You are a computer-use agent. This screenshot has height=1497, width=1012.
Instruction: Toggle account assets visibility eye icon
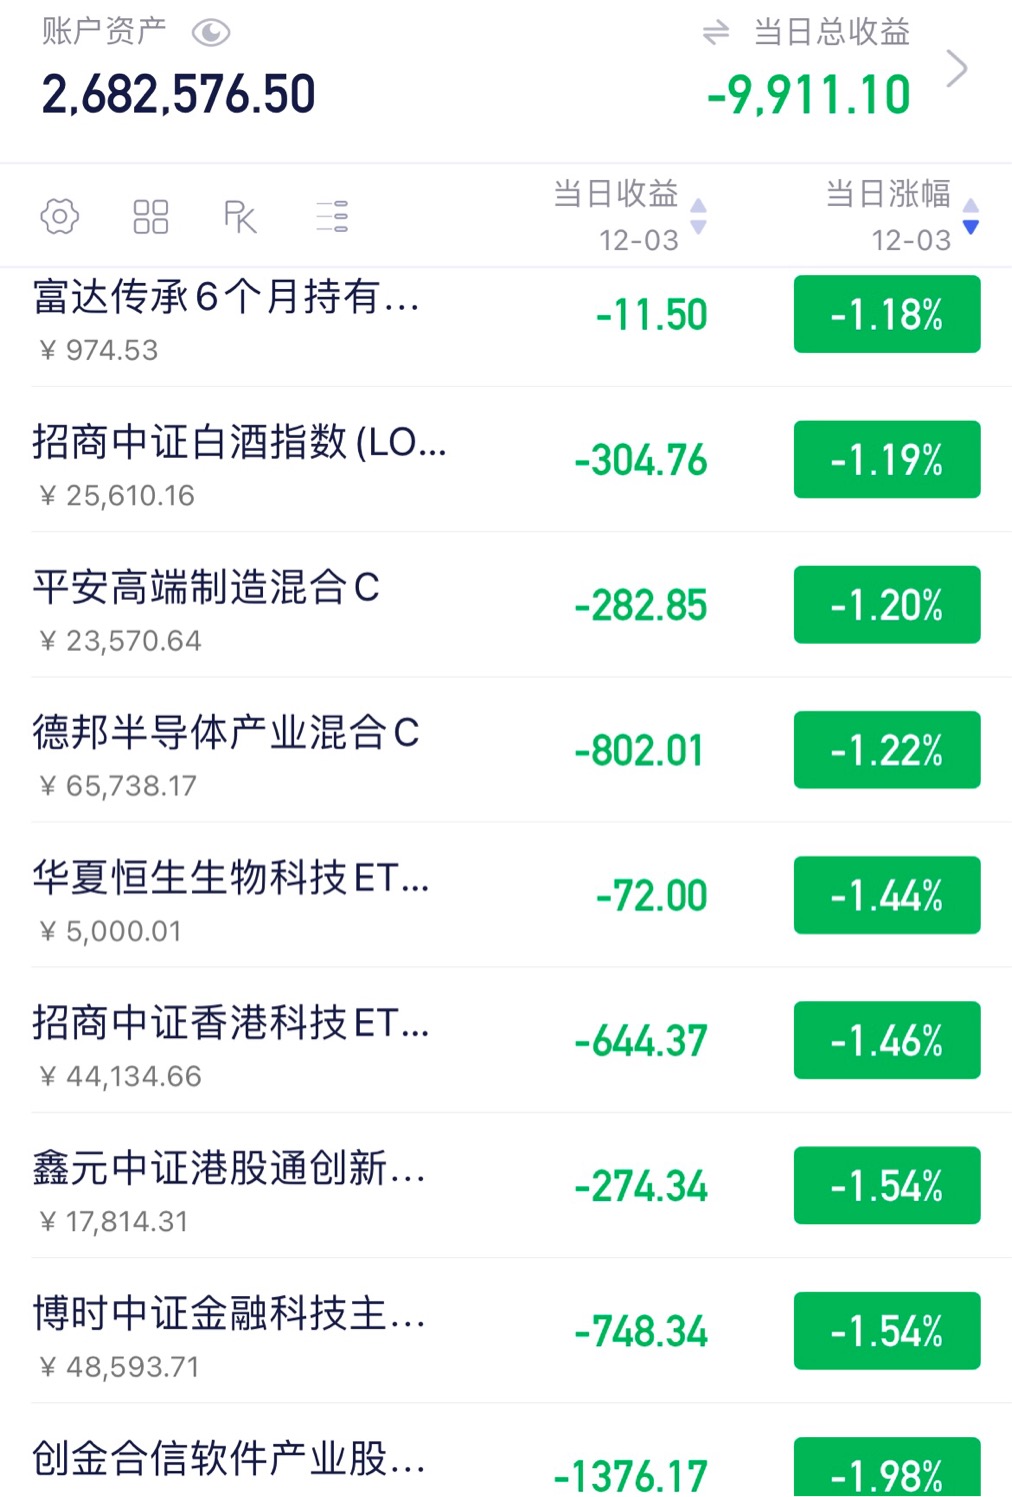click(211, 33)
